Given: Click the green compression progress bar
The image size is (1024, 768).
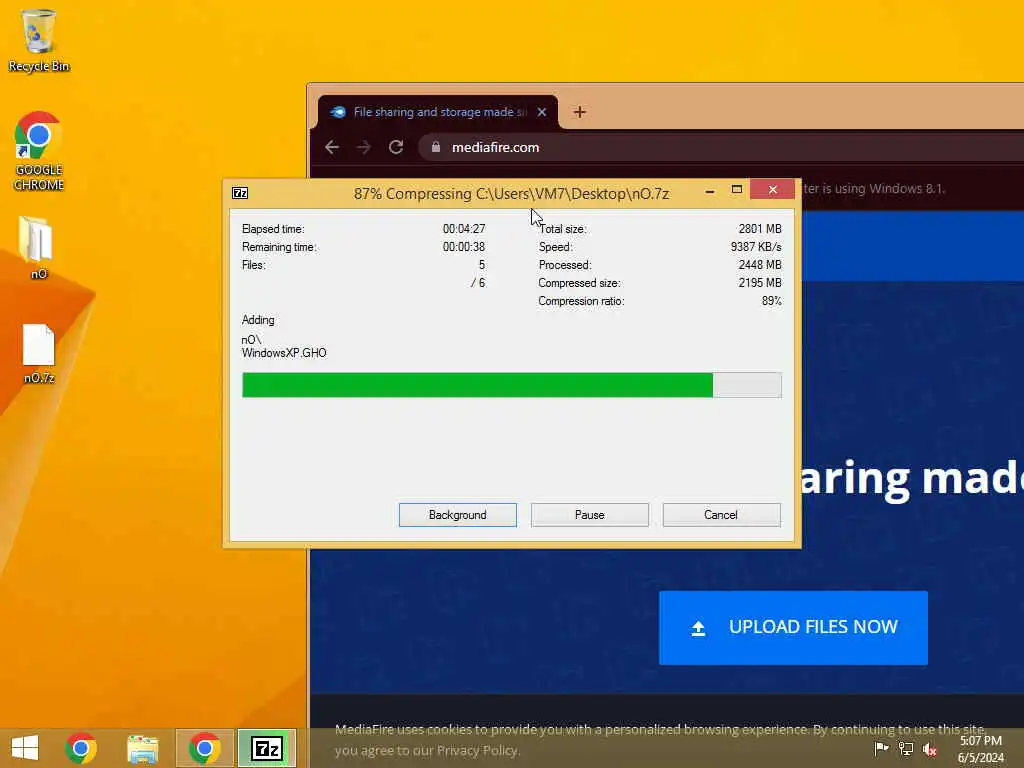Looking at the screenshot, I should pos(511,385).
